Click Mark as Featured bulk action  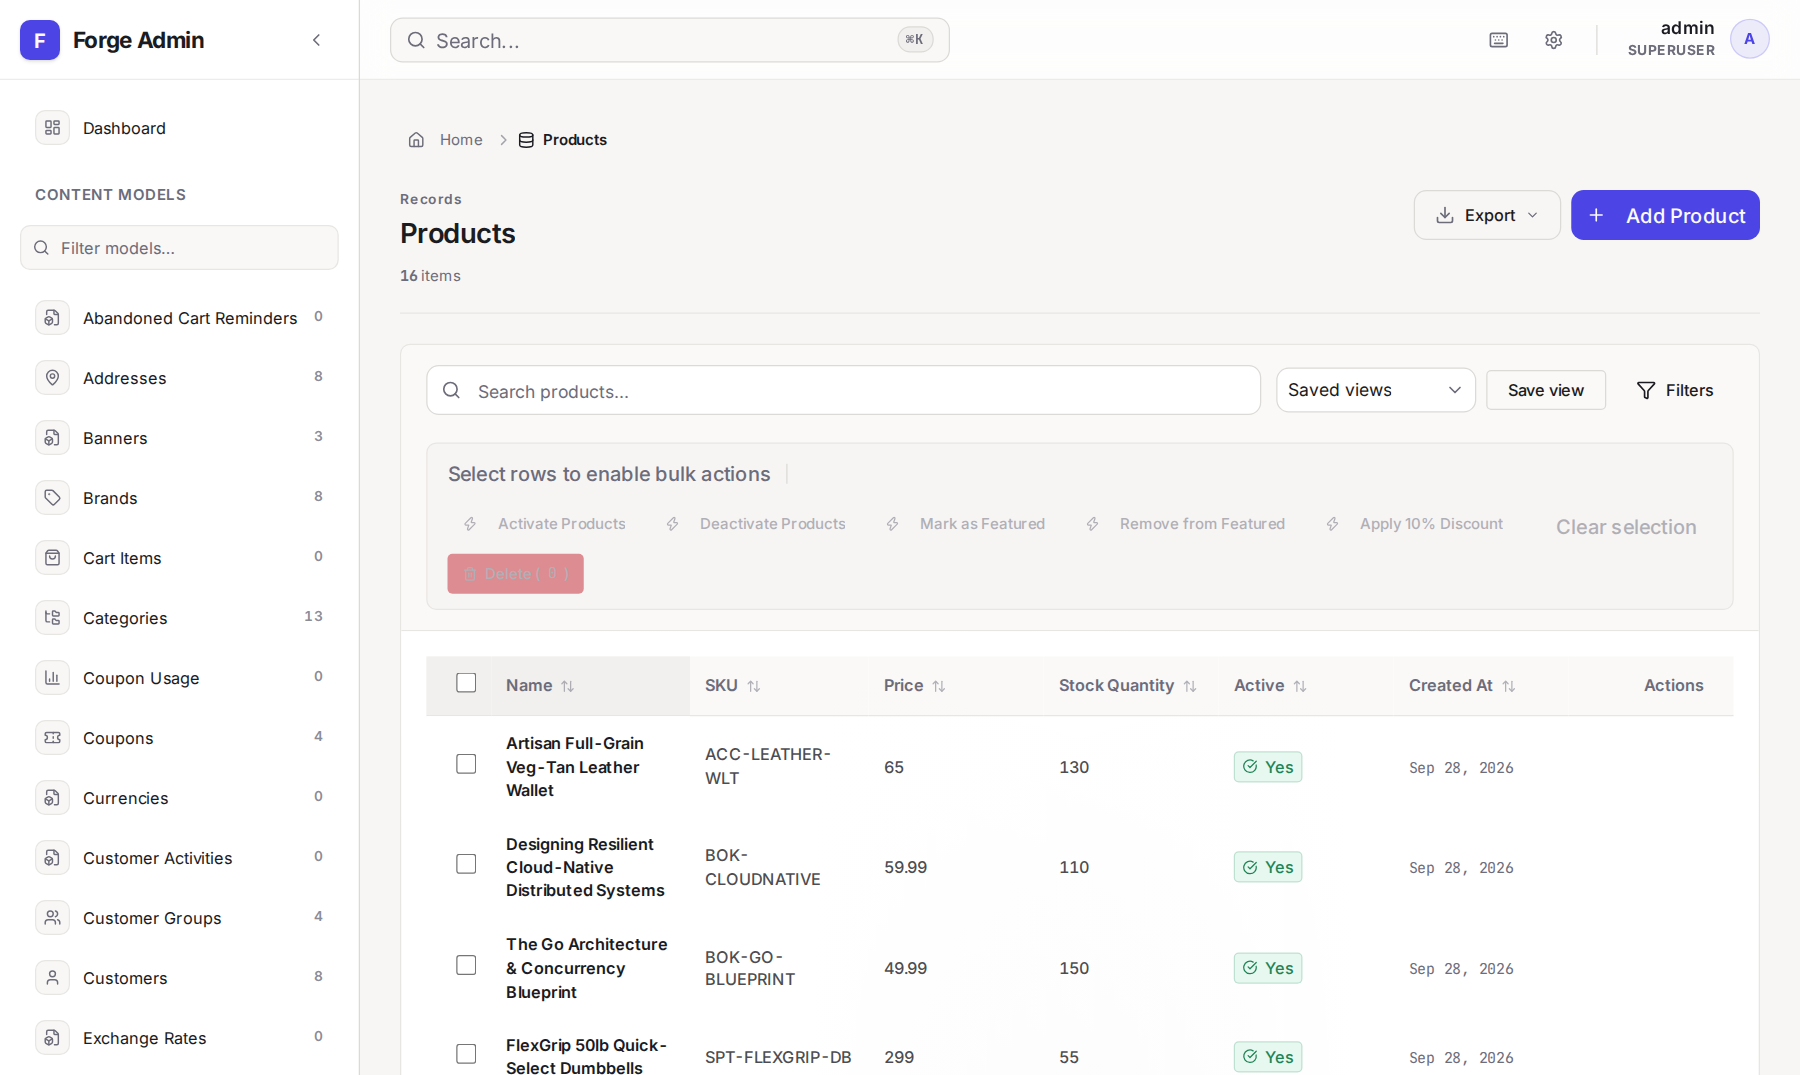click(966, 524)
